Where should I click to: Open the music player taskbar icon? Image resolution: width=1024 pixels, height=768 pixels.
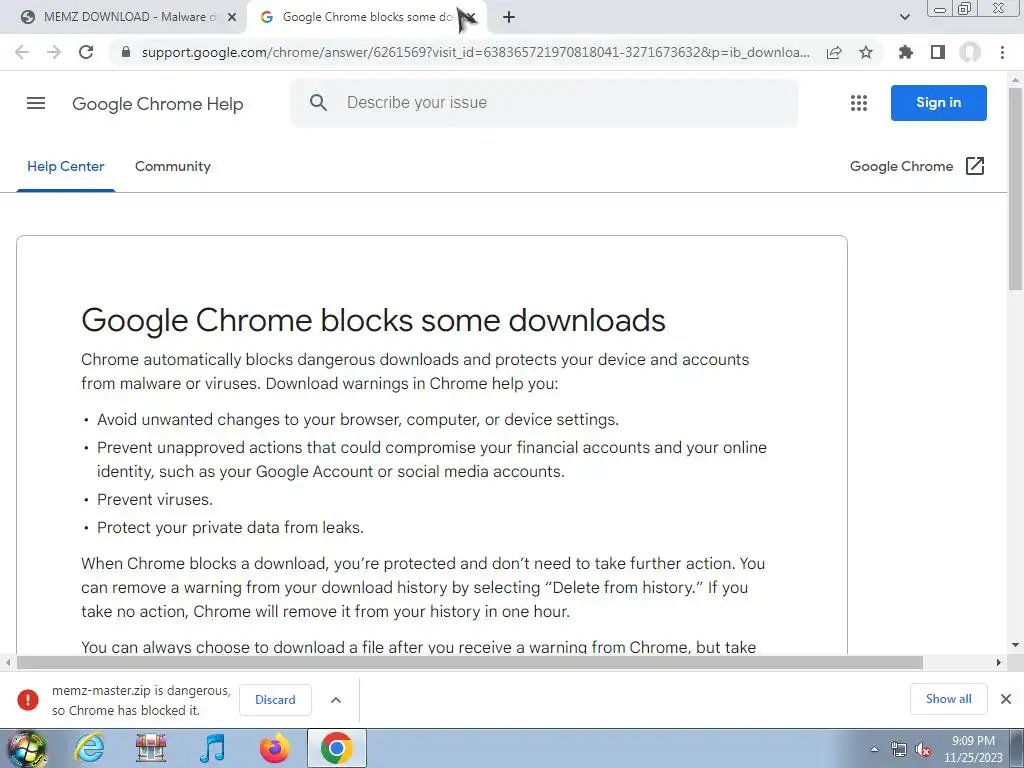(x=212, y=748)
